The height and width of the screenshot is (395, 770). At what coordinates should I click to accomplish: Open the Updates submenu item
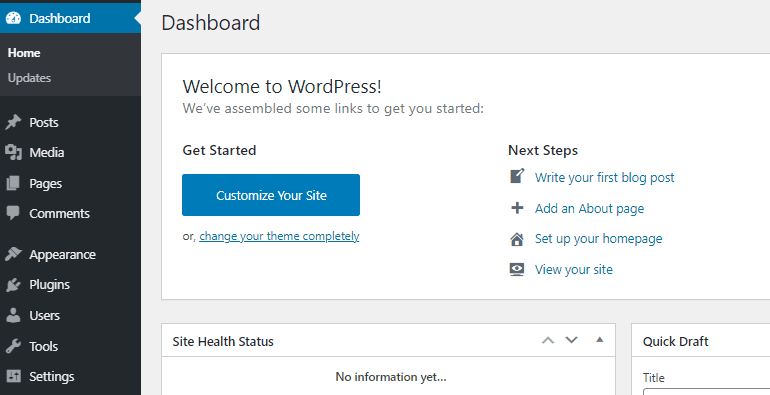pyautogui.click(x=29, y=78)
